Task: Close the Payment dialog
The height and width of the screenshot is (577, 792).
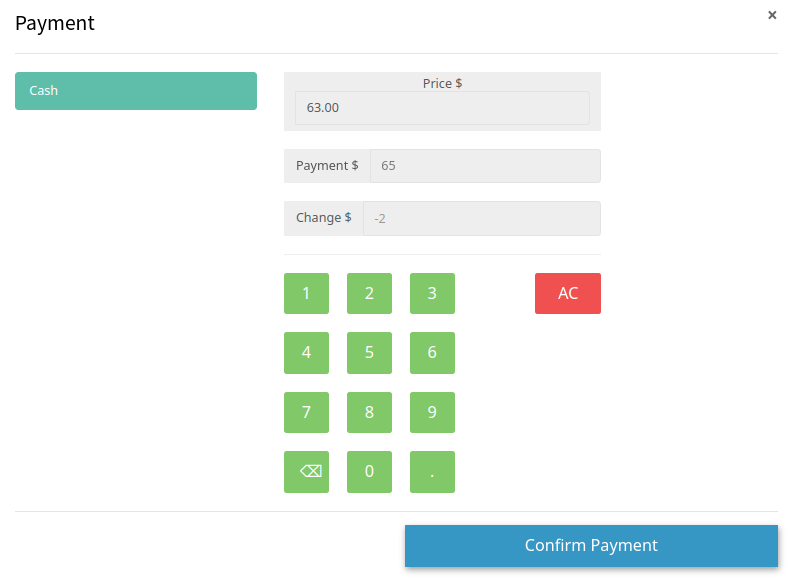Action: [771, 15]
